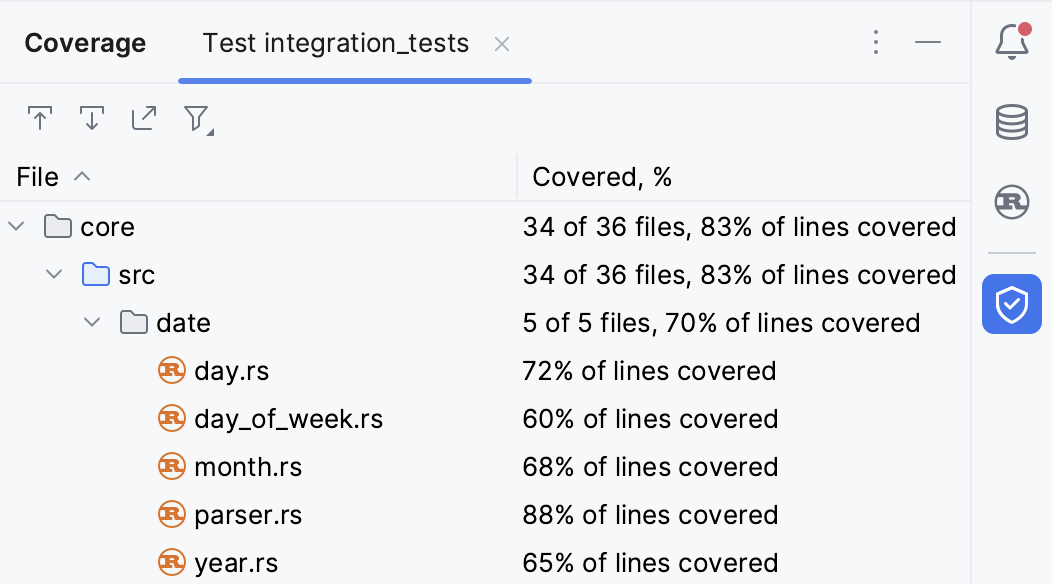1052x584 pixels.
Task: Select the Coverage shield icon in the sidebar
Action: [1011, 304]
